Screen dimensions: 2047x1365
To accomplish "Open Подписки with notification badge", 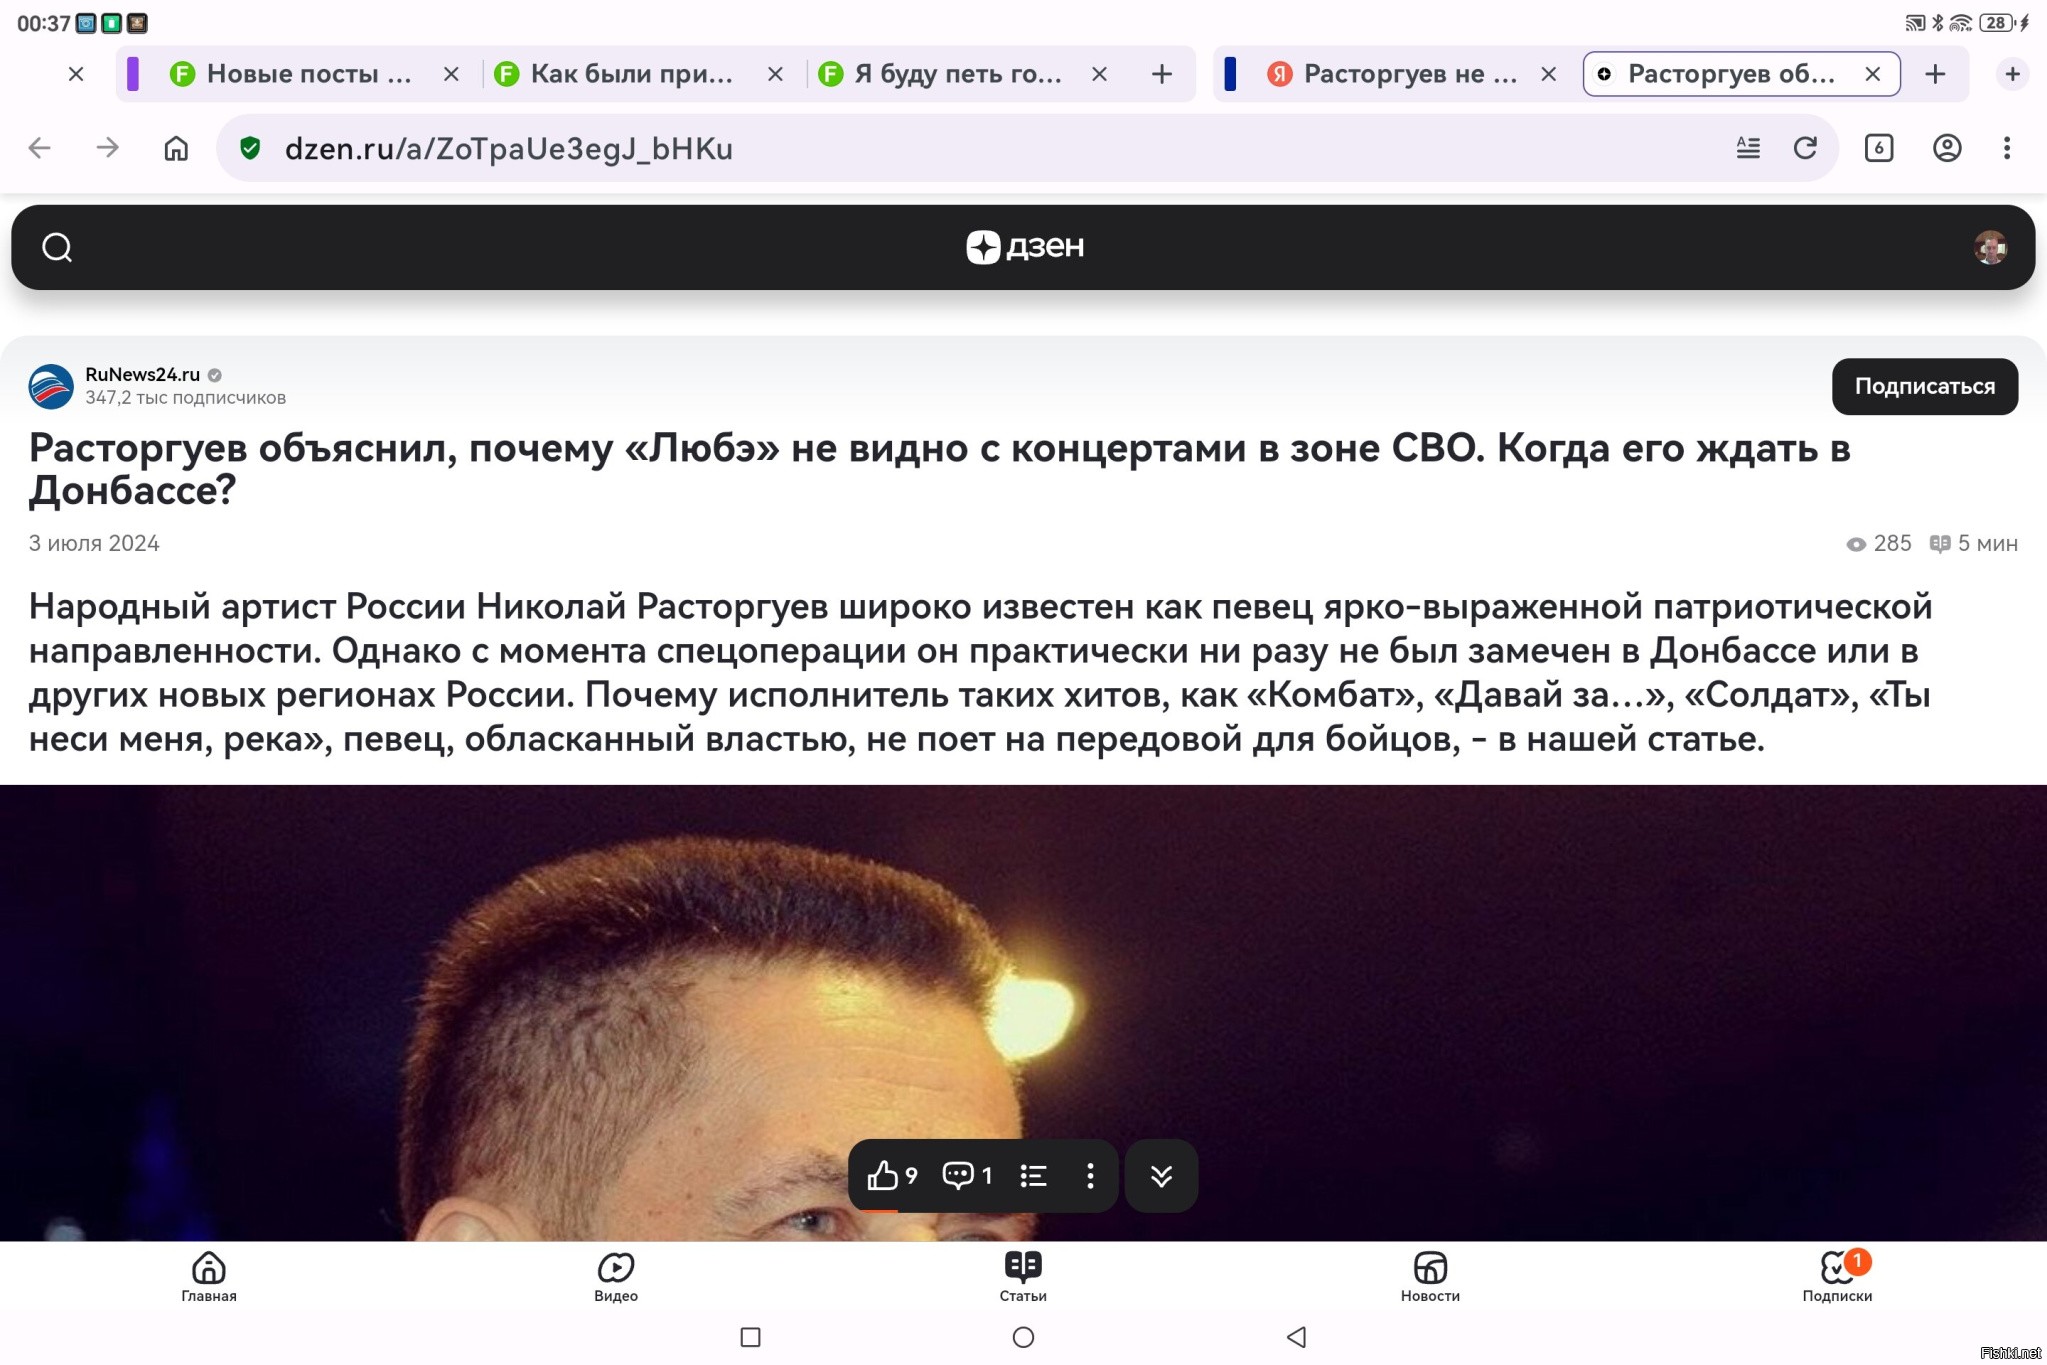I will coord(1838,1277).
